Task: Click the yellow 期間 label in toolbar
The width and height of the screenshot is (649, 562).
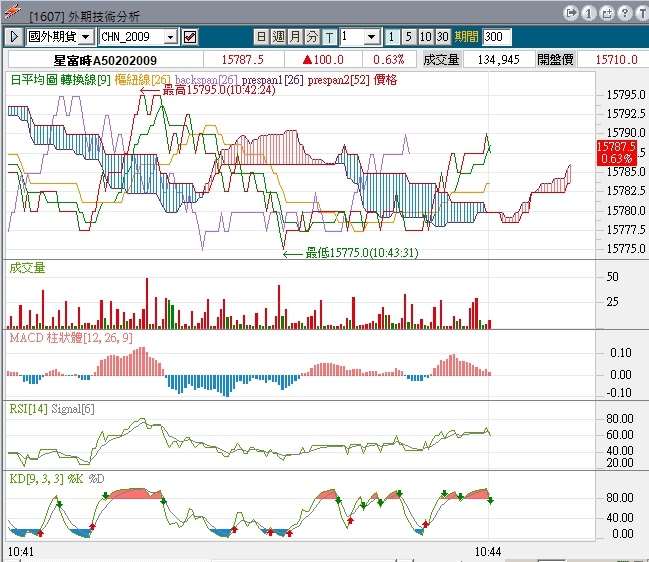Action: point(466,37)
